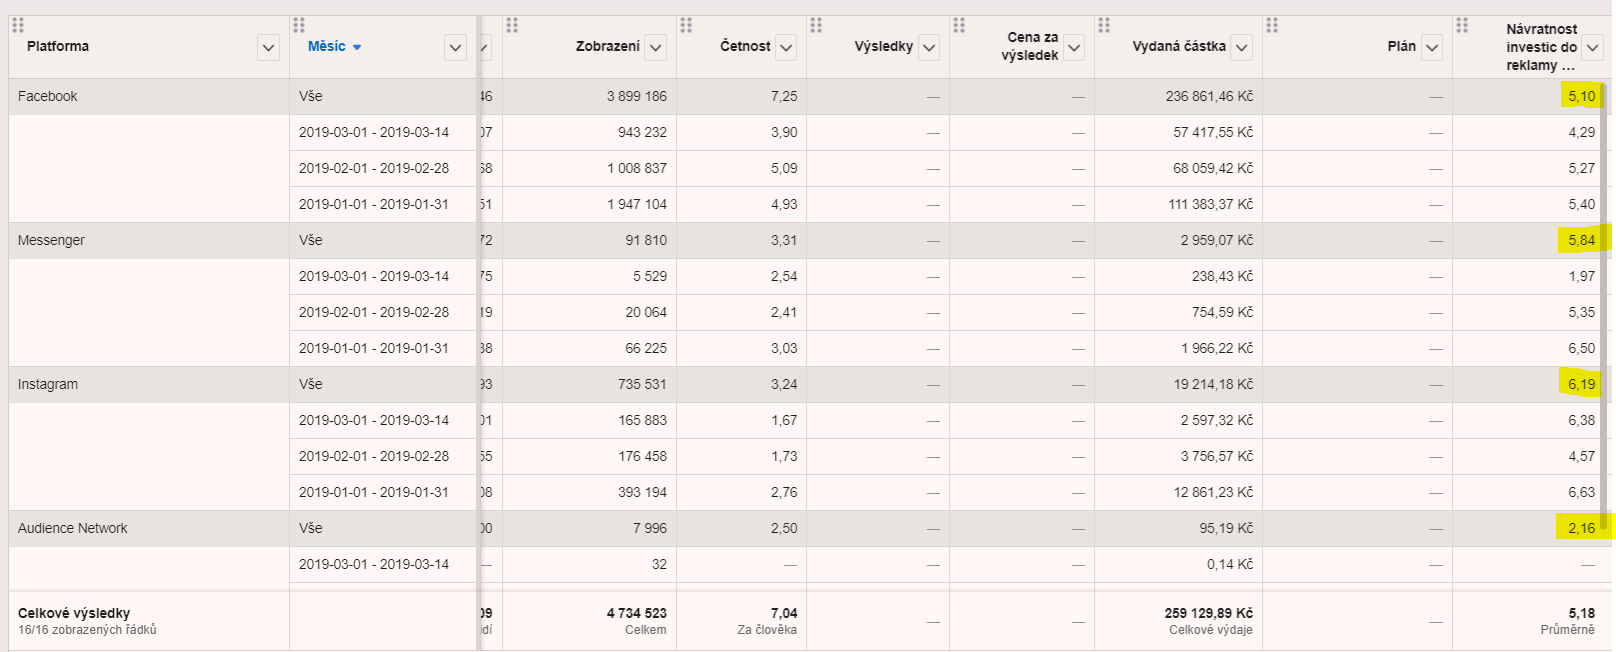Image resolution: width=1616 pixels, height=652 pixels.
Task: Click the ROAS value 4,29
Action: (1581, 132)
